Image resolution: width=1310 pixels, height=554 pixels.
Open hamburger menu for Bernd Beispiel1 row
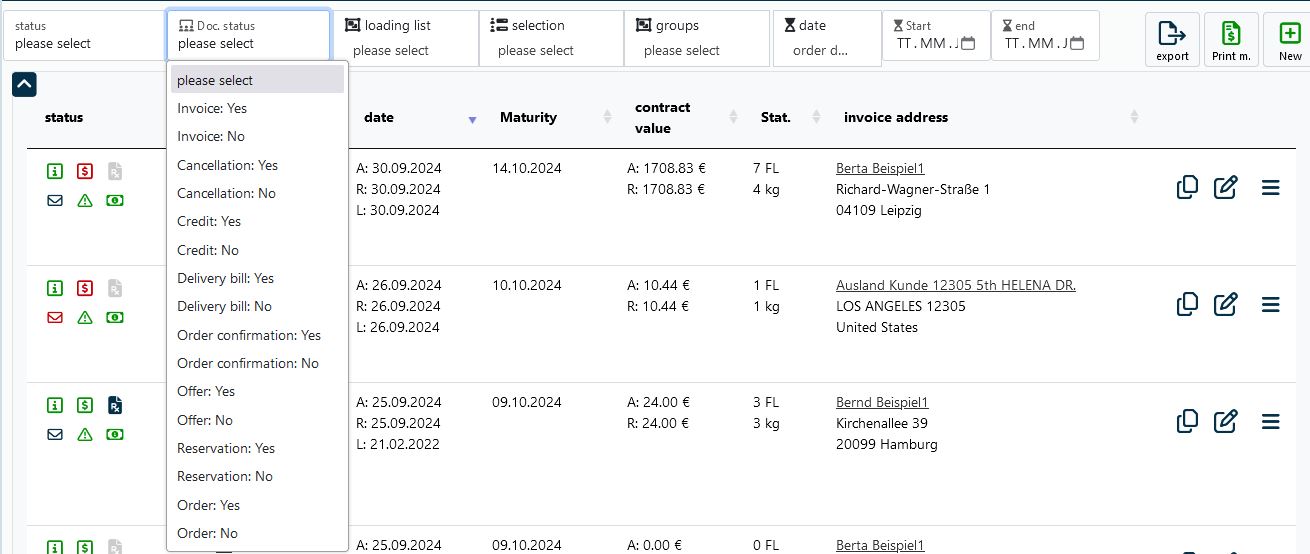click(1270, 421)
